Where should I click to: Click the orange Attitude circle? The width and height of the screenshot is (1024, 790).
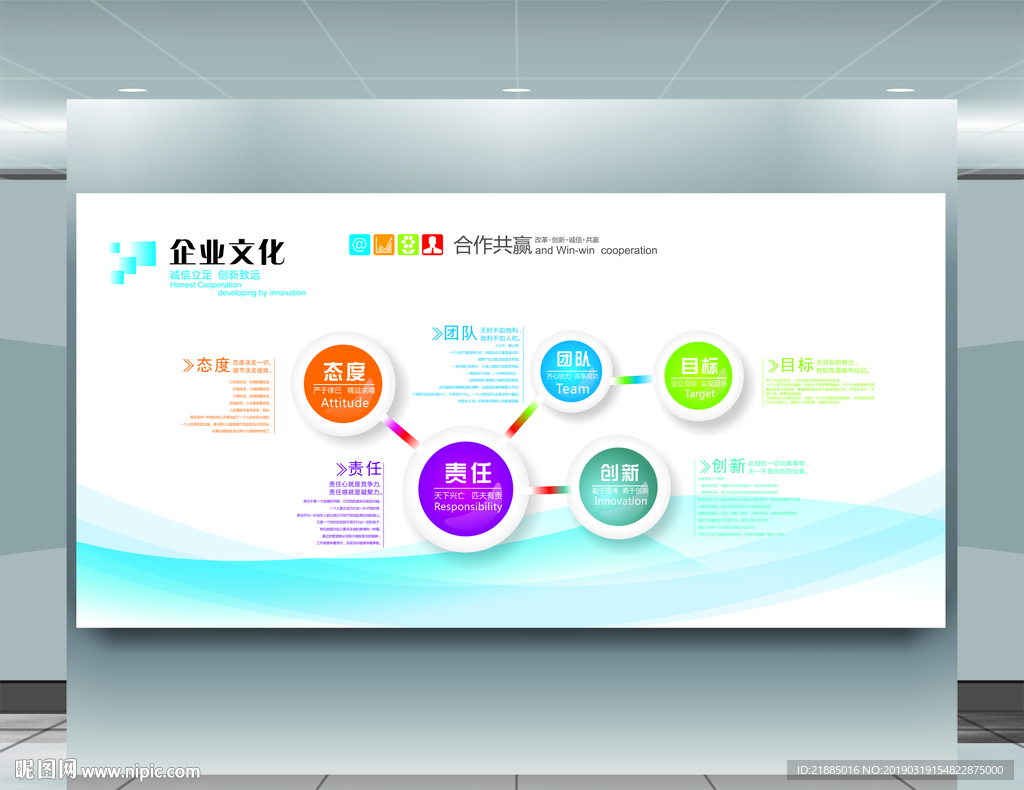tap(344, 384)
